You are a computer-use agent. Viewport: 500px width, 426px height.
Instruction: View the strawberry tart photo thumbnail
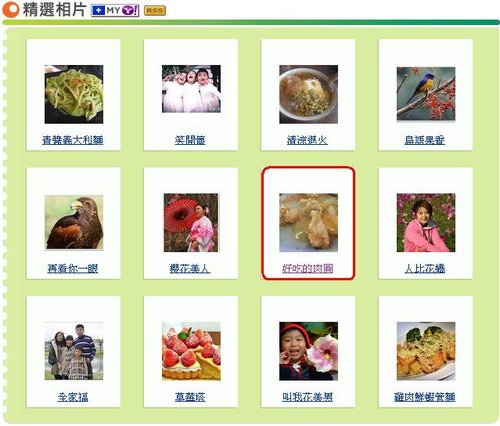[191, 351]
